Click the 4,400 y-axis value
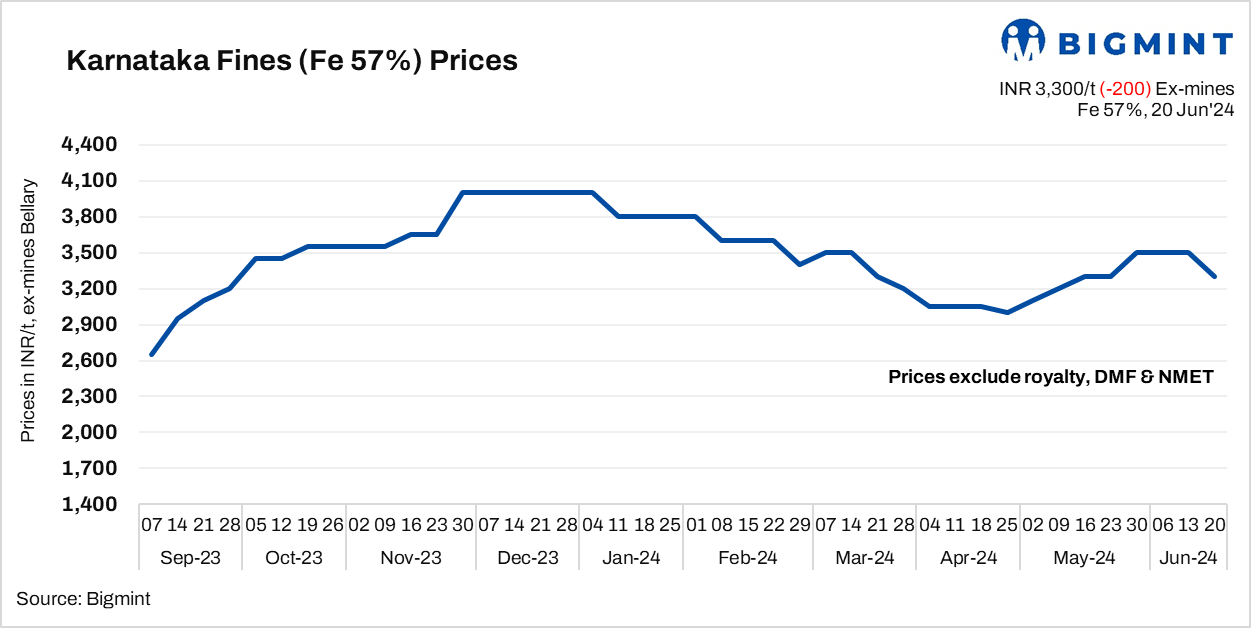This screenshot has width=1251, height=628. [x=90, y=145]
